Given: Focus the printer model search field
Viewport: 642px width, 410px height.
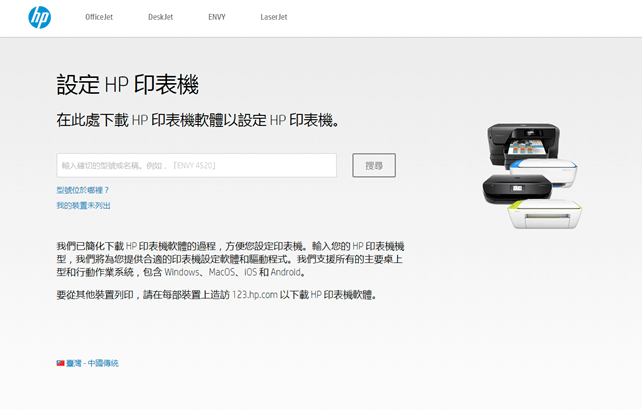Looking at the screenshot, I should (x=197, y=165).
